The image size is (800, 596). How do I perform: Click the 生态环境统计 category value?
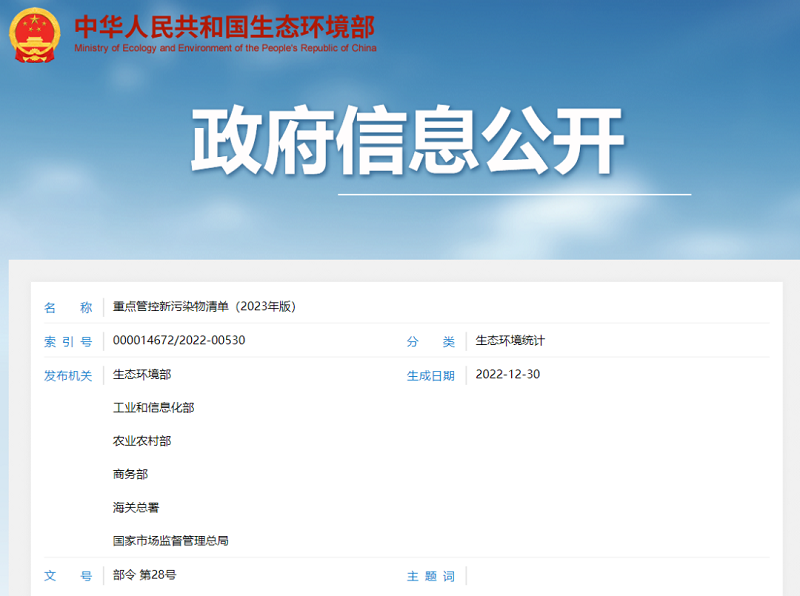point(510,341)
